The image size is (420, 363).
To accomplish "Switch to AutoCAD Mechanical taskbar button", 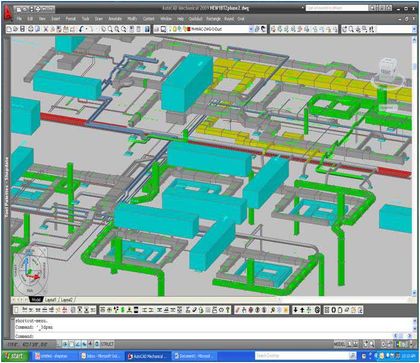I will point(149,356).
